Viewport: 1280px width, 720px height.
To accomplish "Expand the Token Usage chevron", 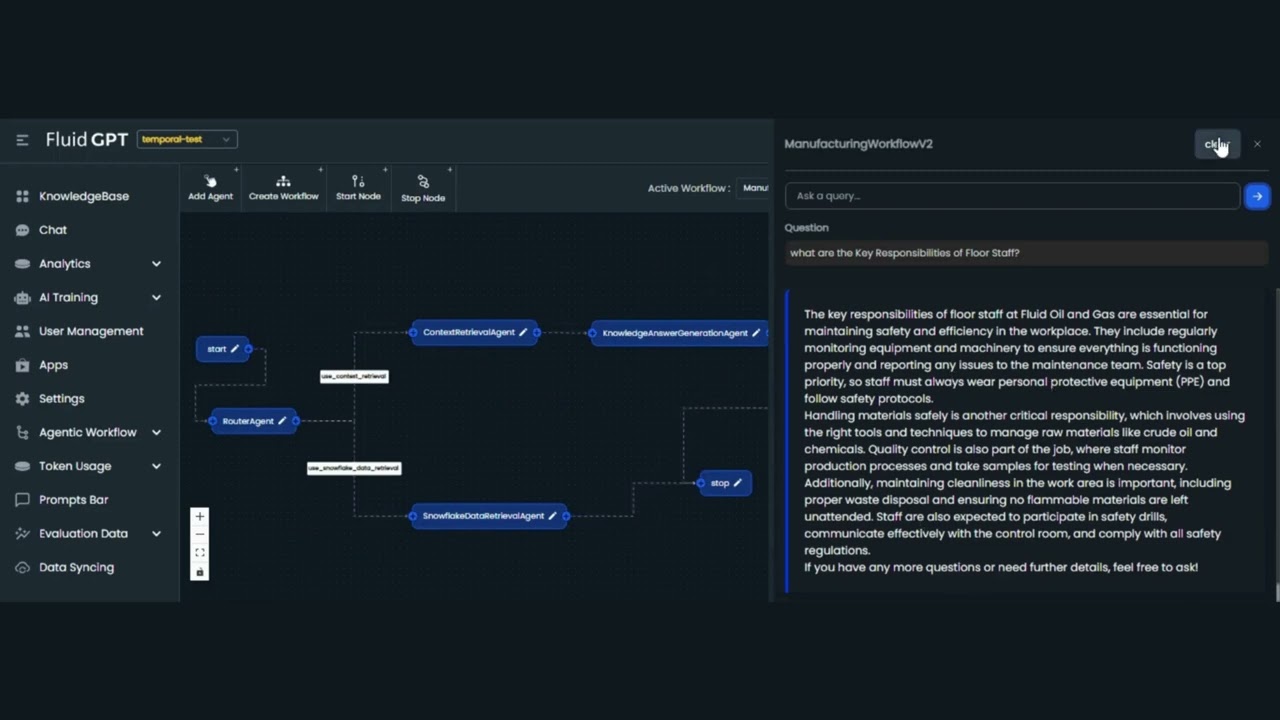I will pyautogui.click(x=156, y=466).
